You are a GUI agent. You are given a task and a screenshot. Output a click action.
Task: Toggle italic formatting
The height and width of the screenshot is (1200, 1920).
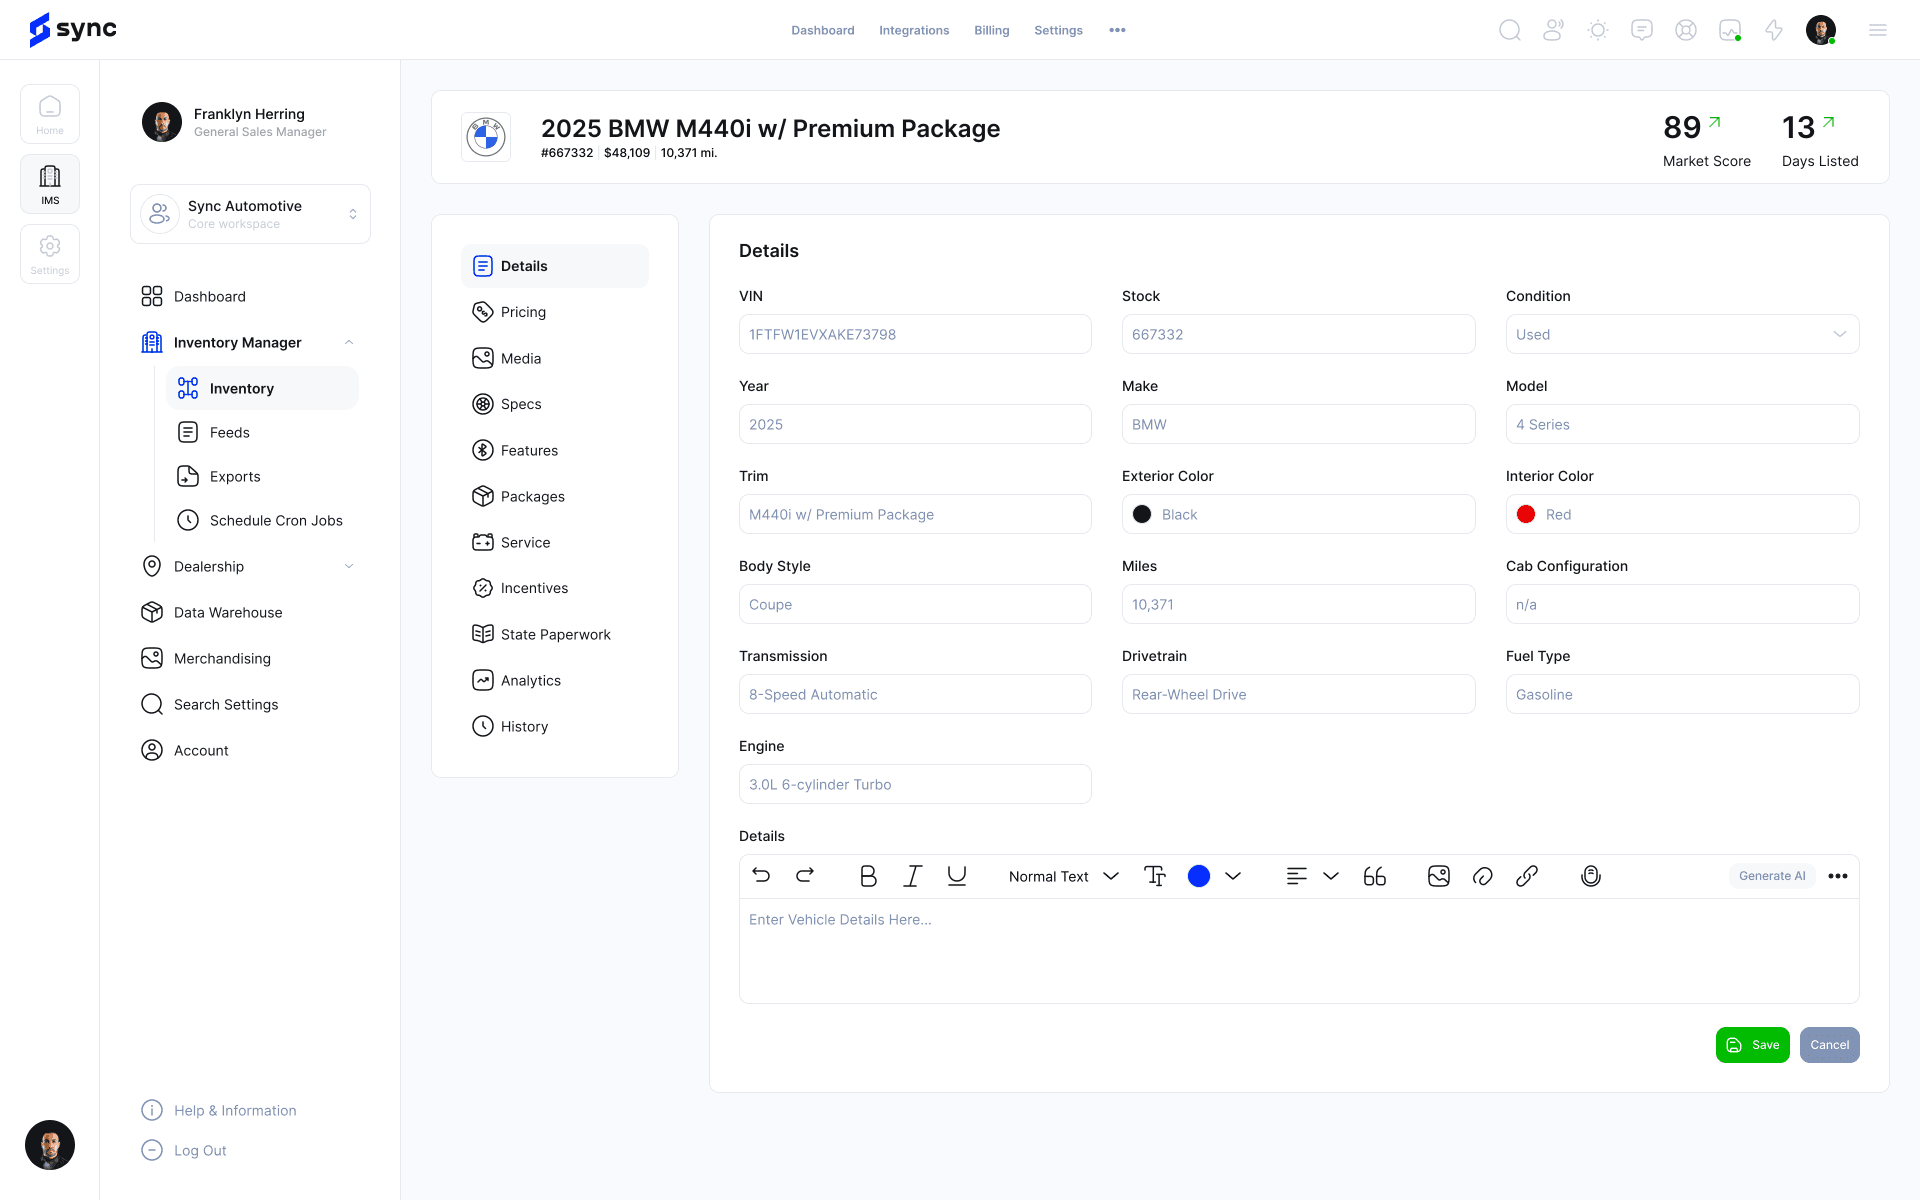tap(912, 876)
